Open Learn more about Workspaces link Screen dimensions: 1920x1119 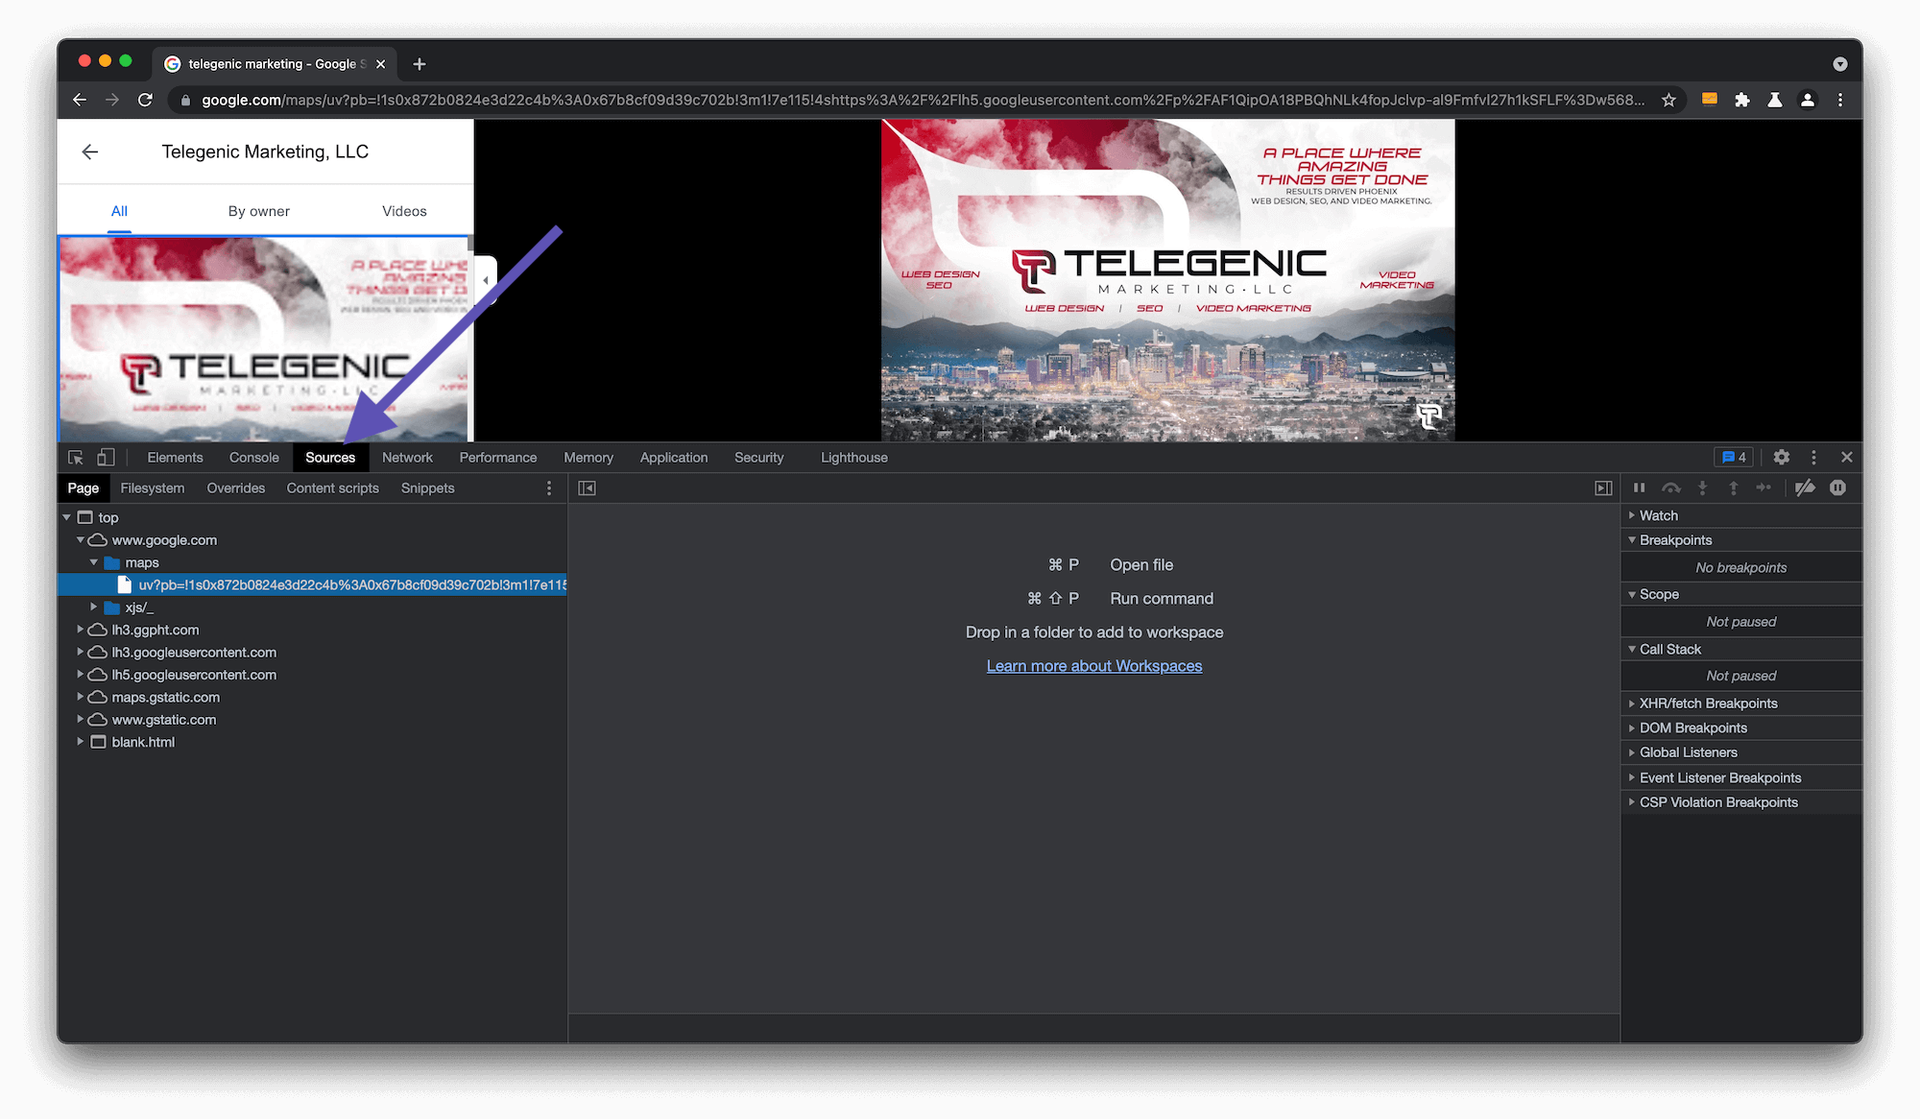click(1094, 666)
